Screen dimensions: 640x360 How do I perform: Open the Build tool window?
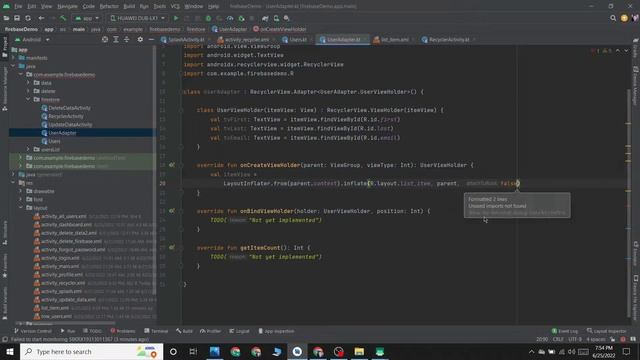[x=184, y=331]
